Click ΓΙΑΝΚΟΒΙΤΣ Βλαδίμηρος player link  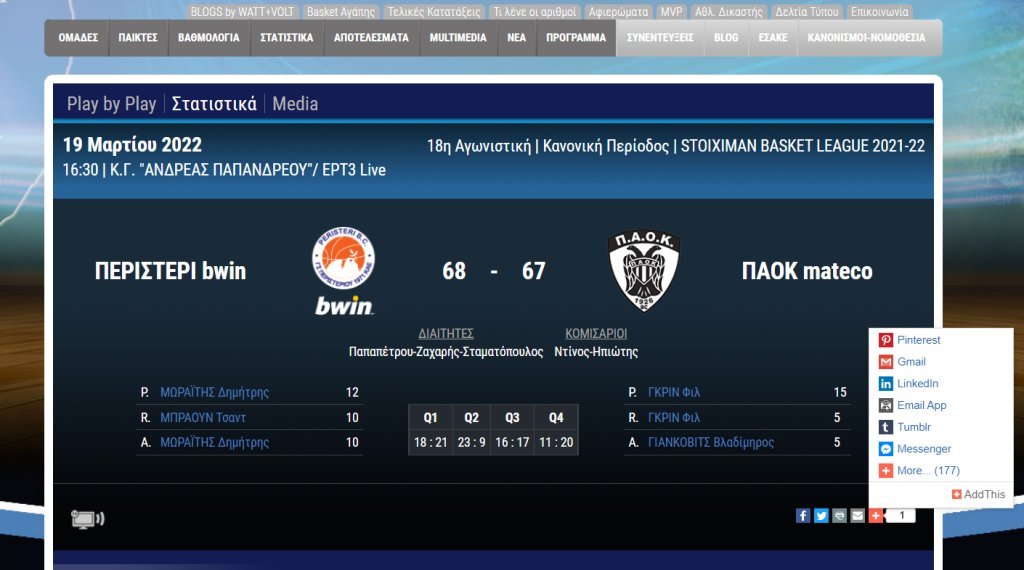click(710, 442)
